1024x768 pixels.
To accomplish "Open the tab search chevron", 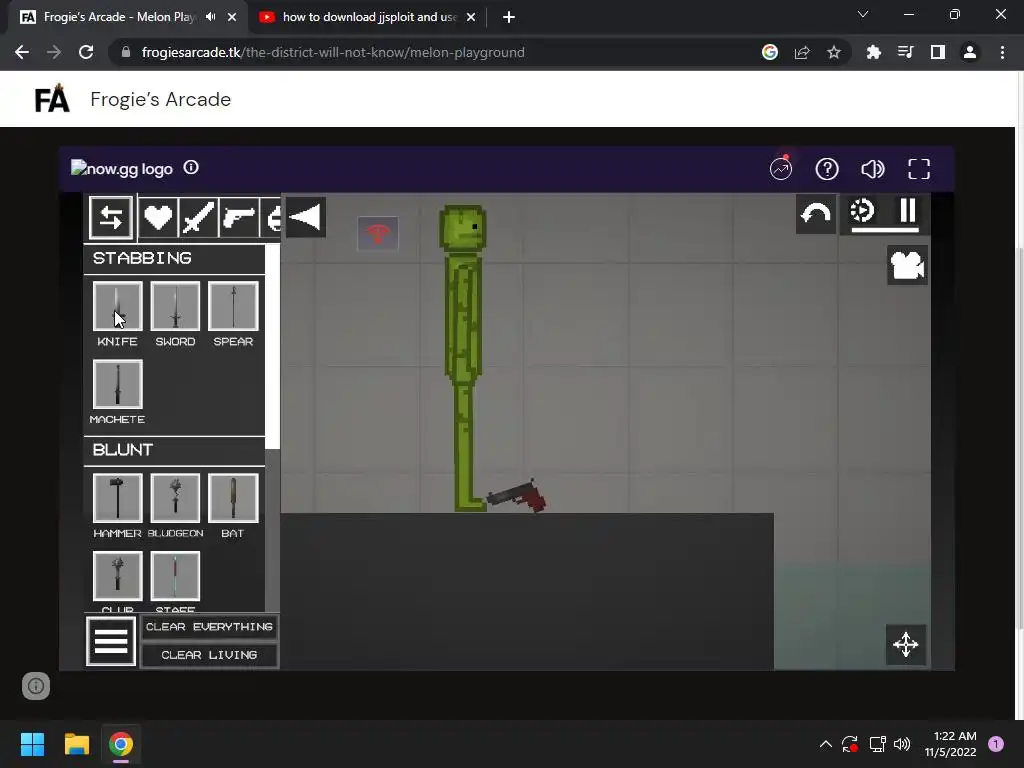I will 863,14.
